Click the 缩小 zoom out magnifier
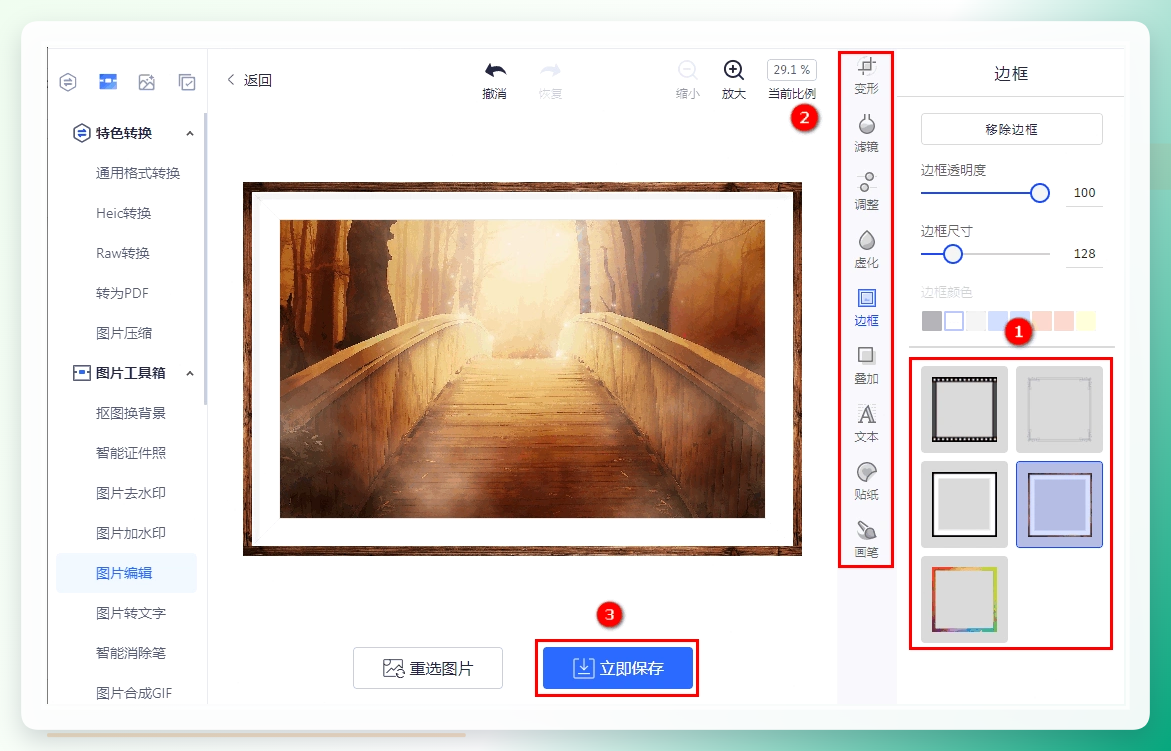This screenshot has width=1171, height=751. click(687, 71)
